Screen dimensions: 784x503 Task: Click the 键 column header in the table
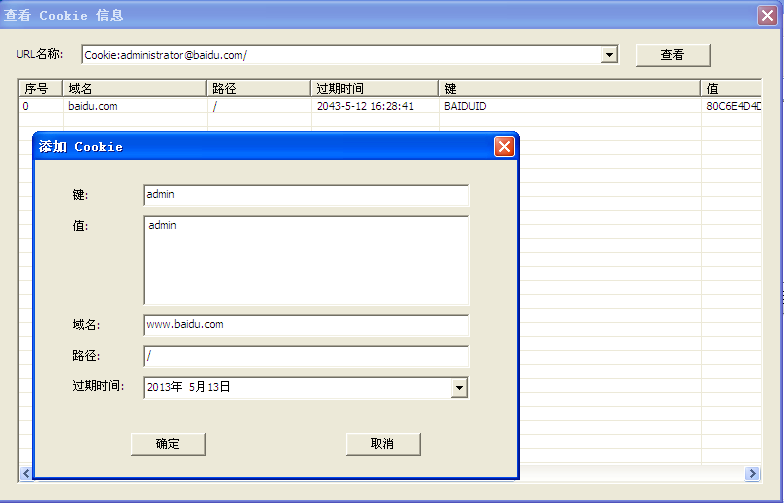[x=570, y=88]
